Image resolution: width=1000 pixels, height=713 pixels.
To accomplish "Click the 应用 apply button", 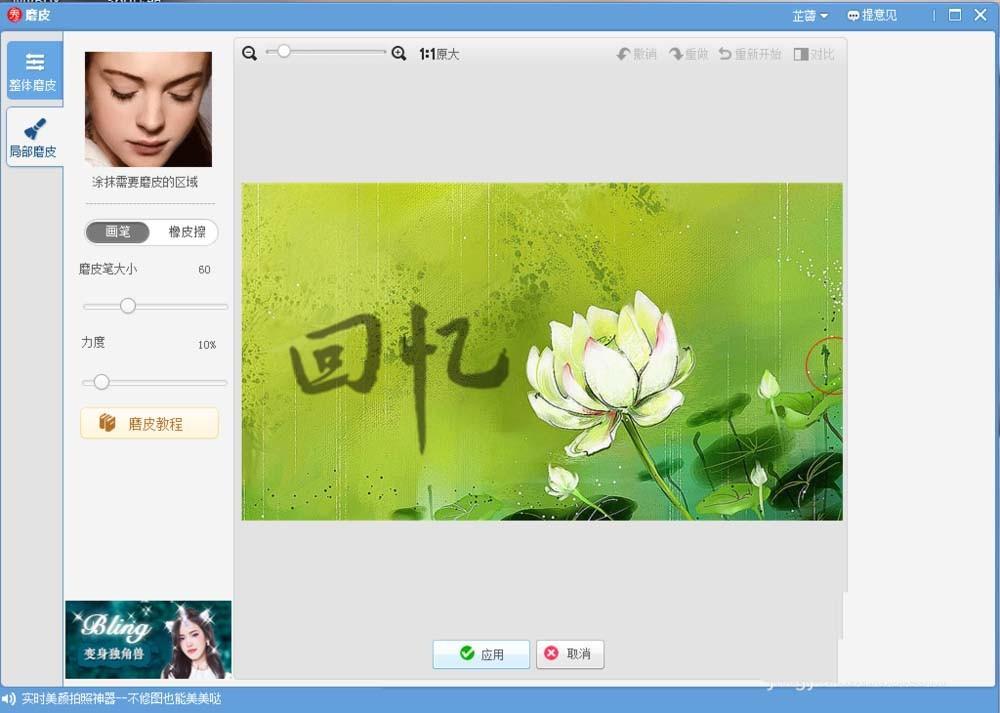I will [x=481, y=654].
